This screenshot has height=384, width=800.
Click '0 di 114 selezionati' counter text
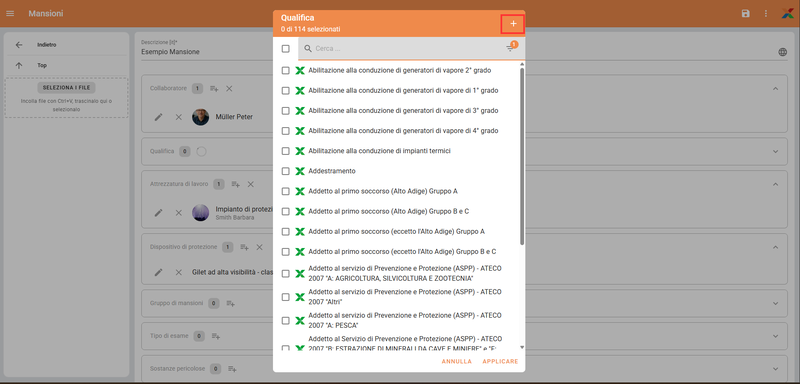311,30
